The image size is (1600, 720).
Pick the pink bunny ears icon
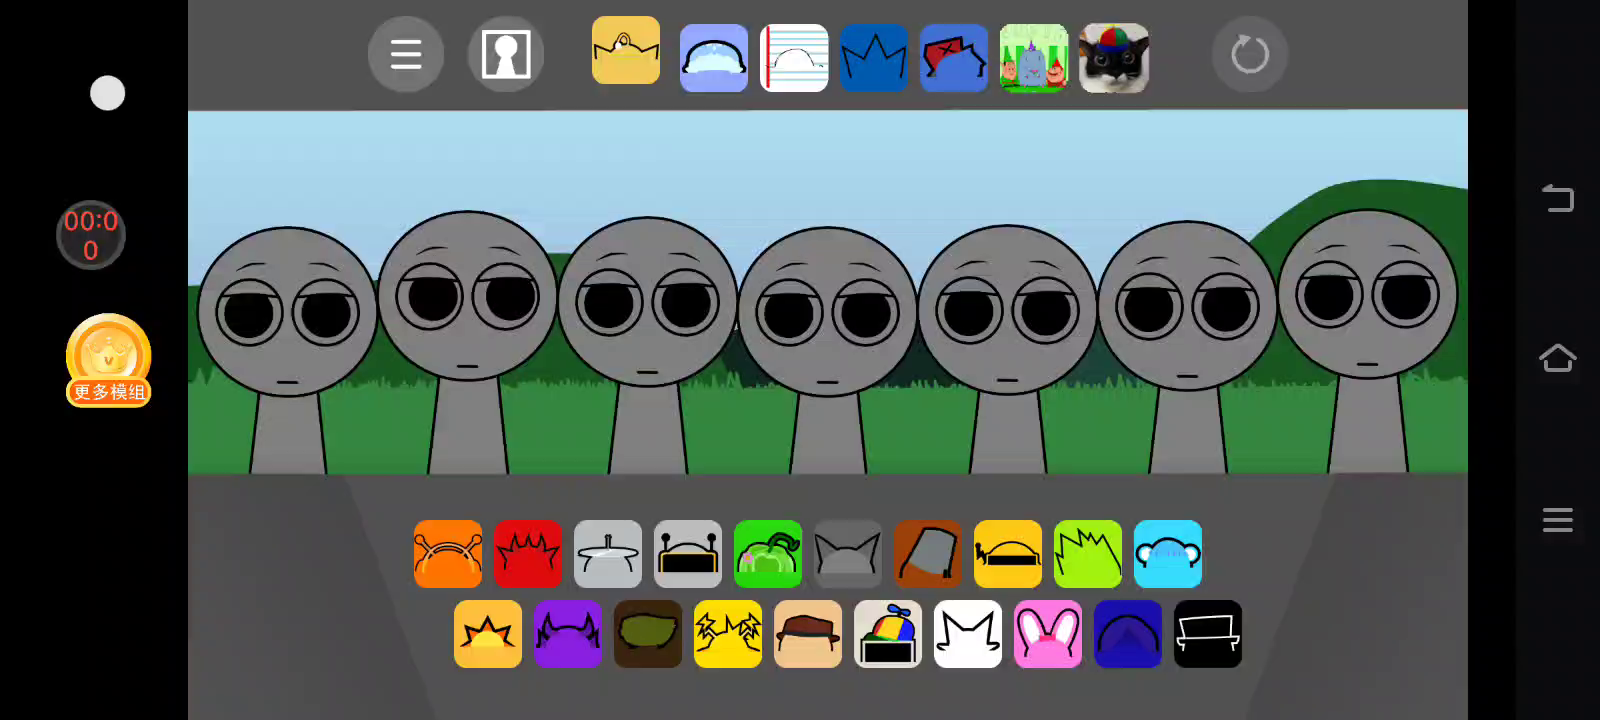point(1048,634)
